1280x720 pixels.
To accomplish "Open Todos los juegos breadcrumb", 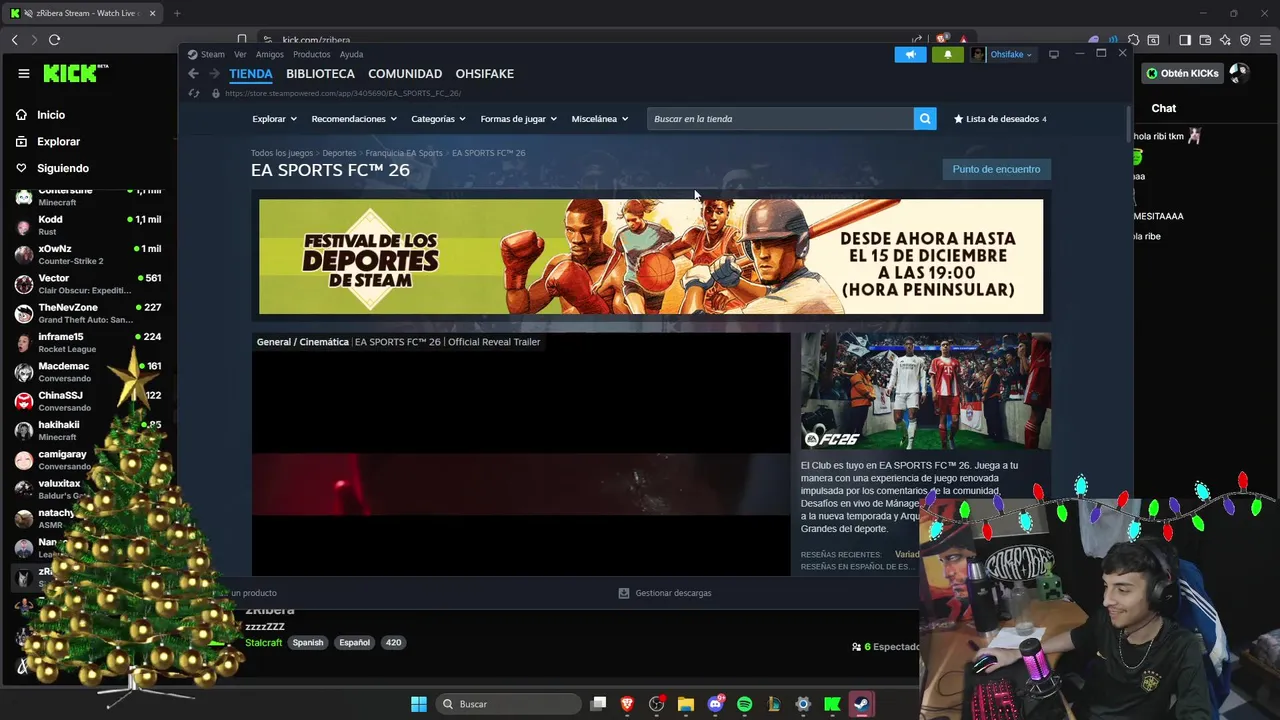I will [282, 153].
